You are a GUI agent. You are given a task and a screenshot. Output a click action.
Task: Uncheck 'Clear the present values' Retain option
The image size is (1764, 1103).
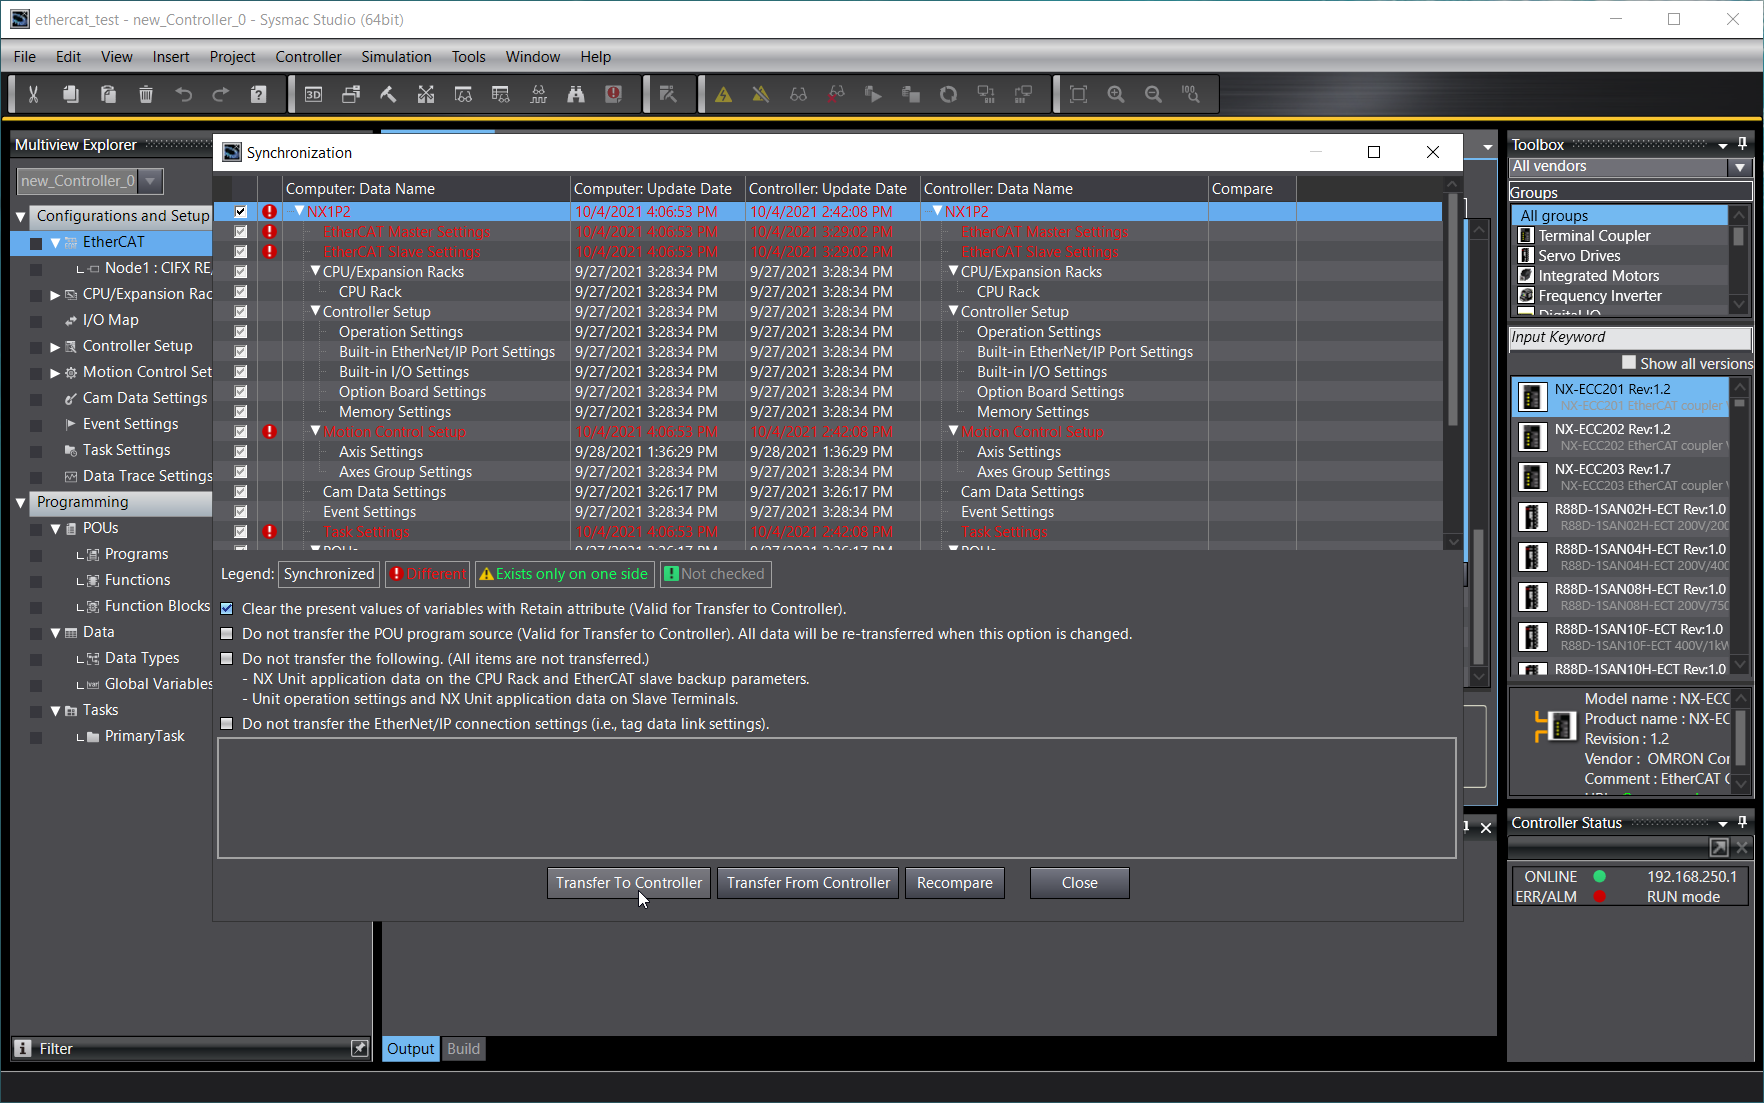pyautogui.click(x=227, y=609)
